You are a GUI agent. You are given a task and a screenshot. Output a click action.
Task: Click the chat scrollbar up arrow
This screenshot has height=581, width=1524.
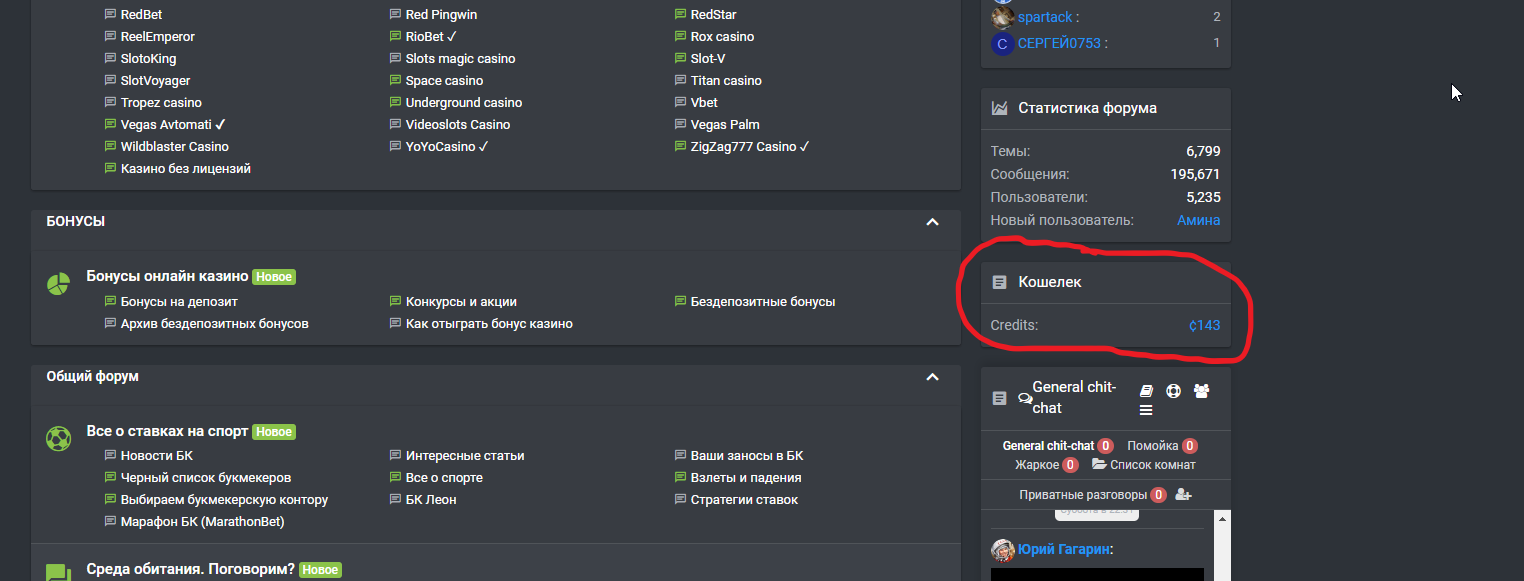coord(1220,520)
